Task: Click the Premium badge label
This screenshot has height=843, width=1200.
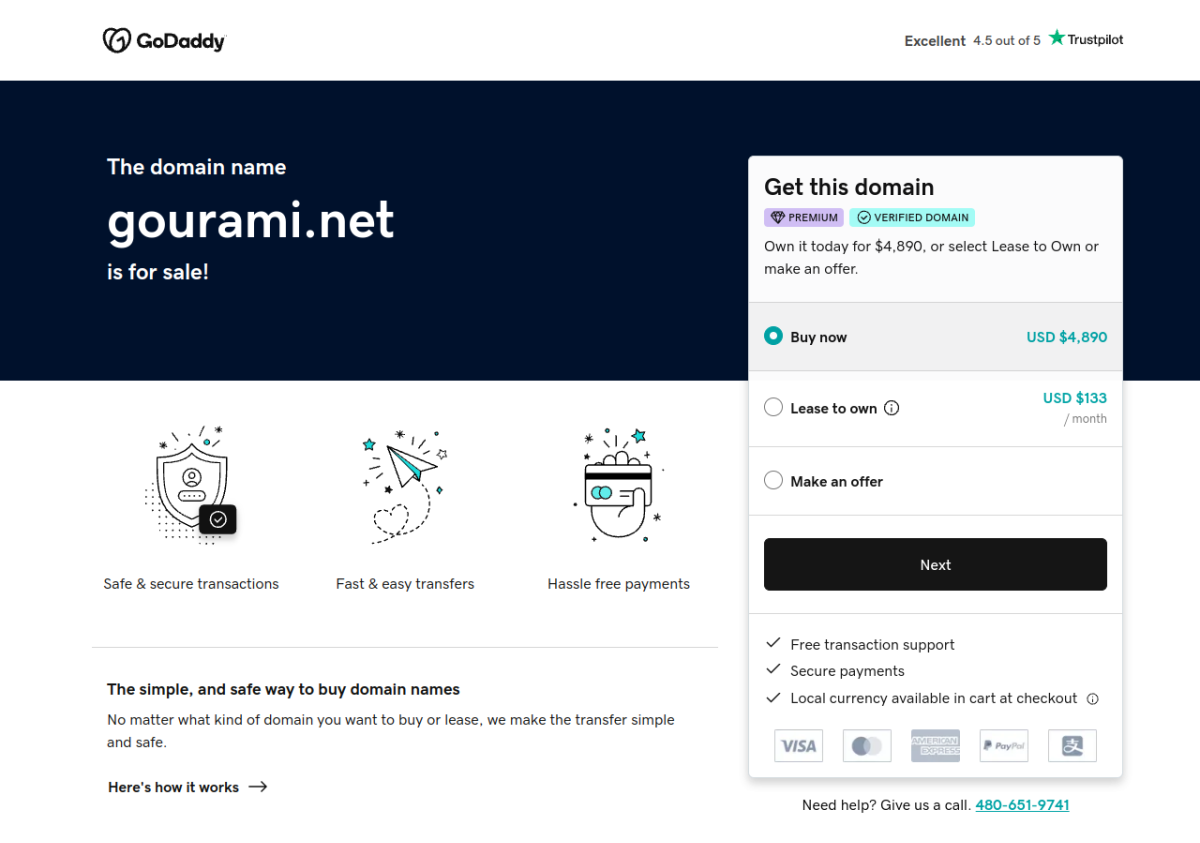Action: point(804,217)
